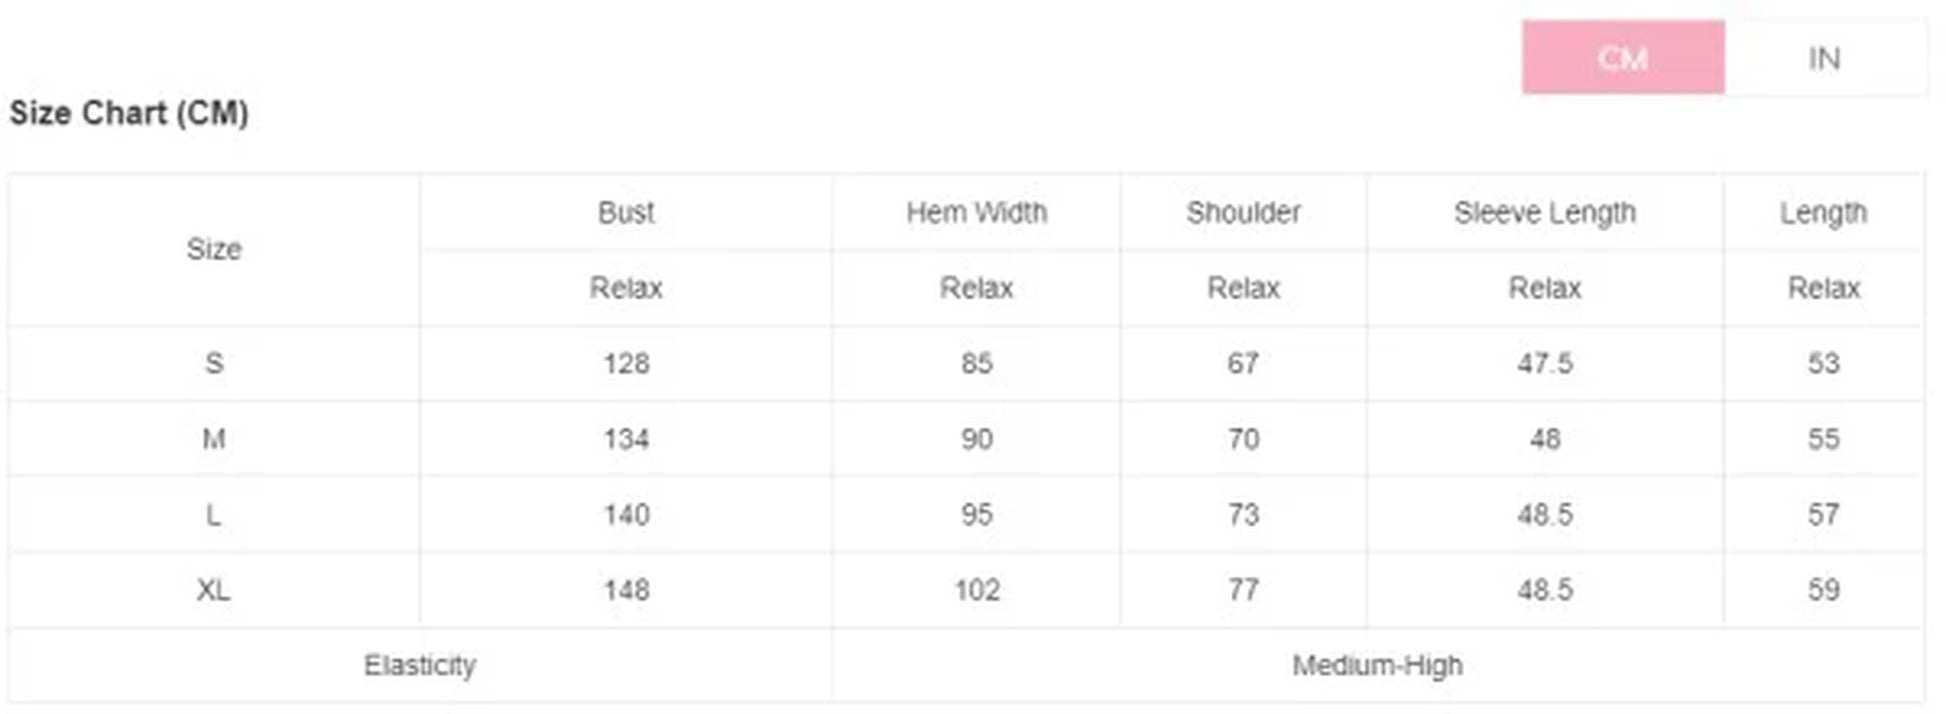Click sleeve length value 47.5
This screenshot has width=1946, height=714.
1544,363
